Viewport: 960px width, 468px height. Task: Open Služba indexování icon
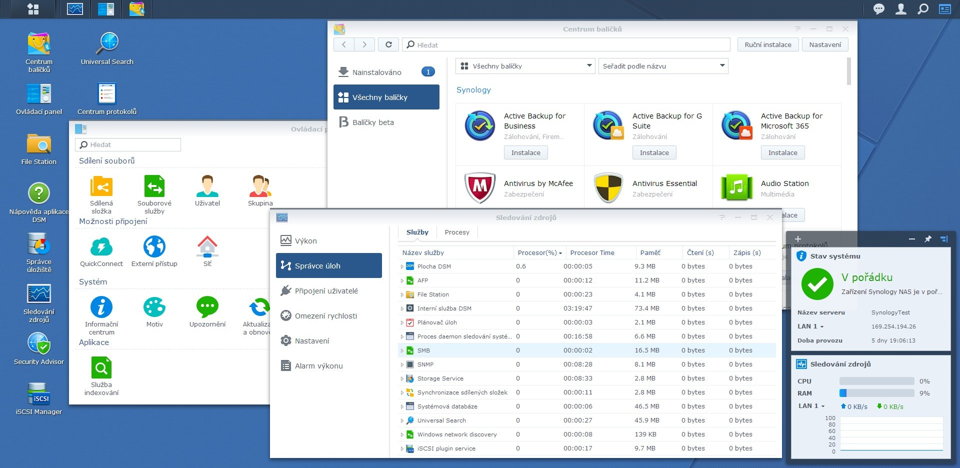tap(101, 368)
